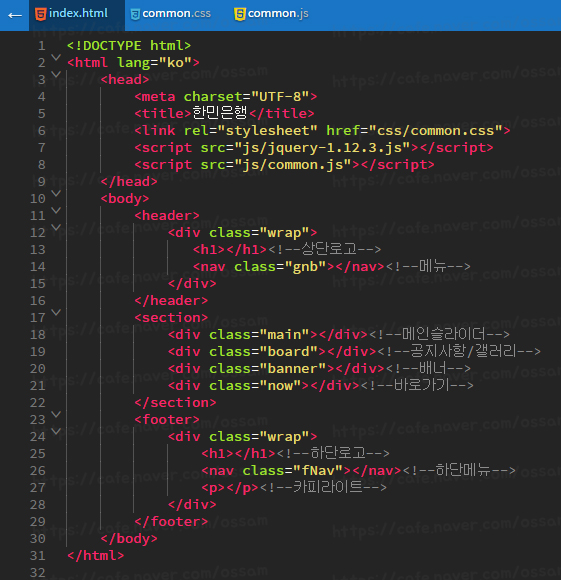Click the CSS3 icon on common.css tab
The image size is (561, 580).
135,14
